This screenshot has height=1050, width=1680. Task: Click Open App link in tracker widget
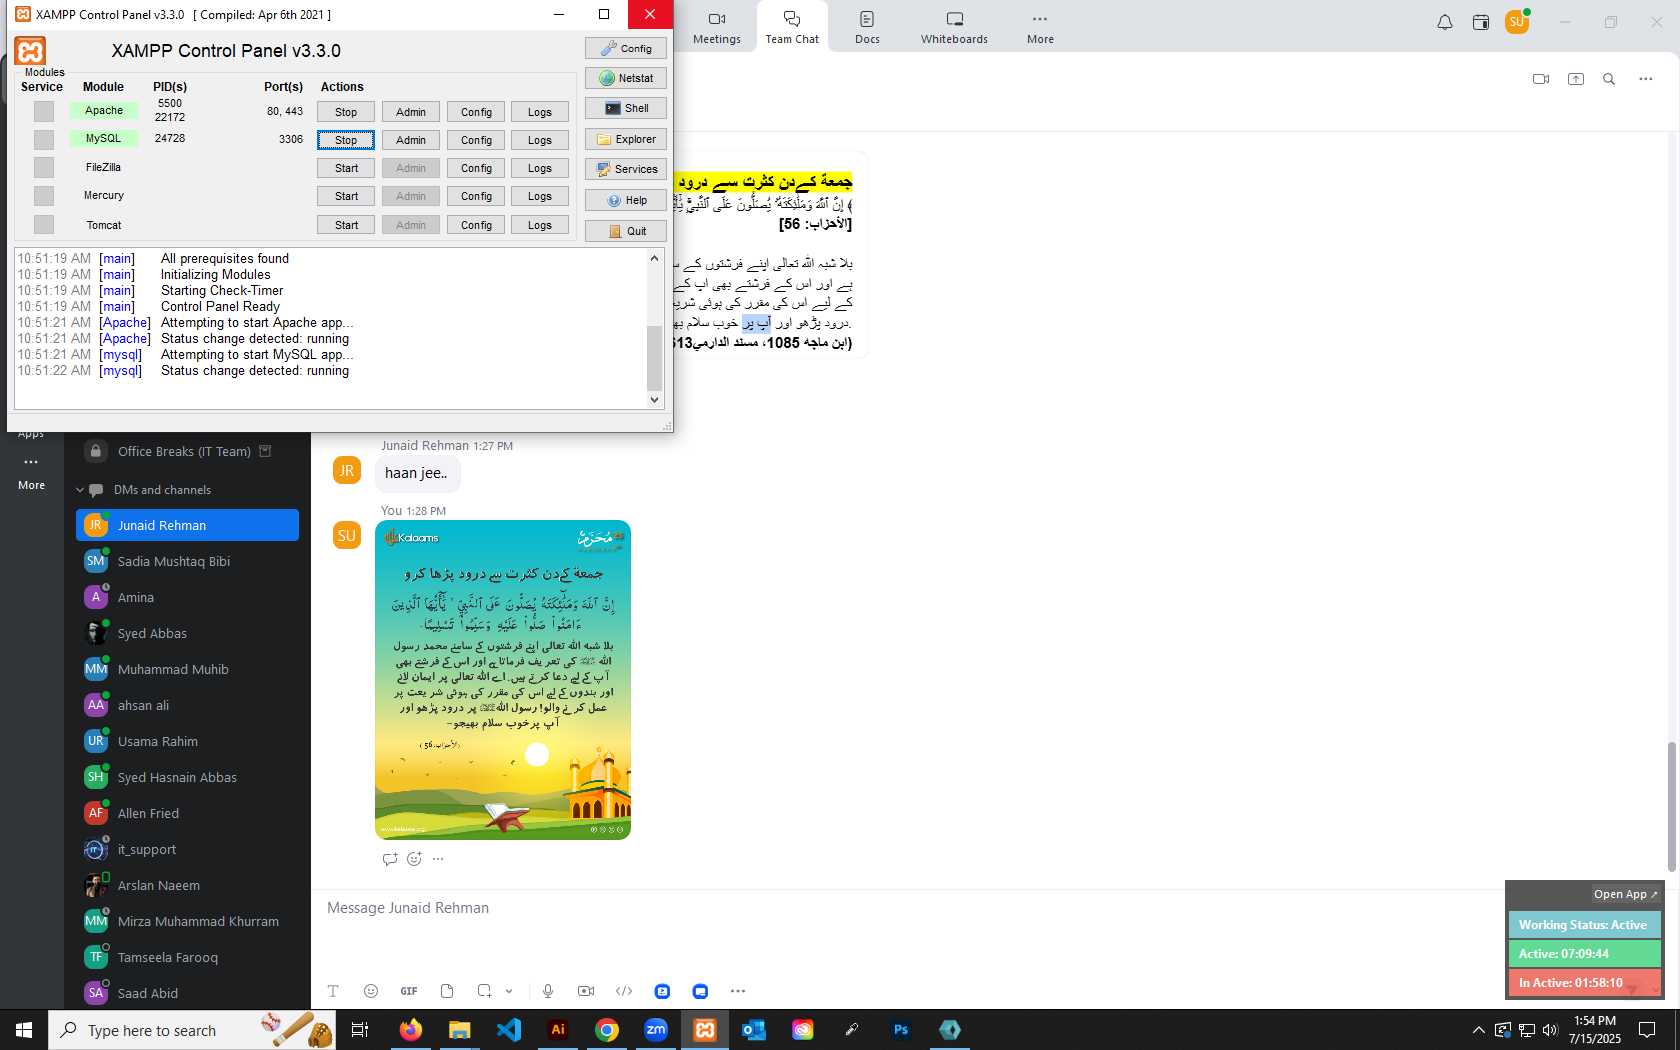(1625, 894)
